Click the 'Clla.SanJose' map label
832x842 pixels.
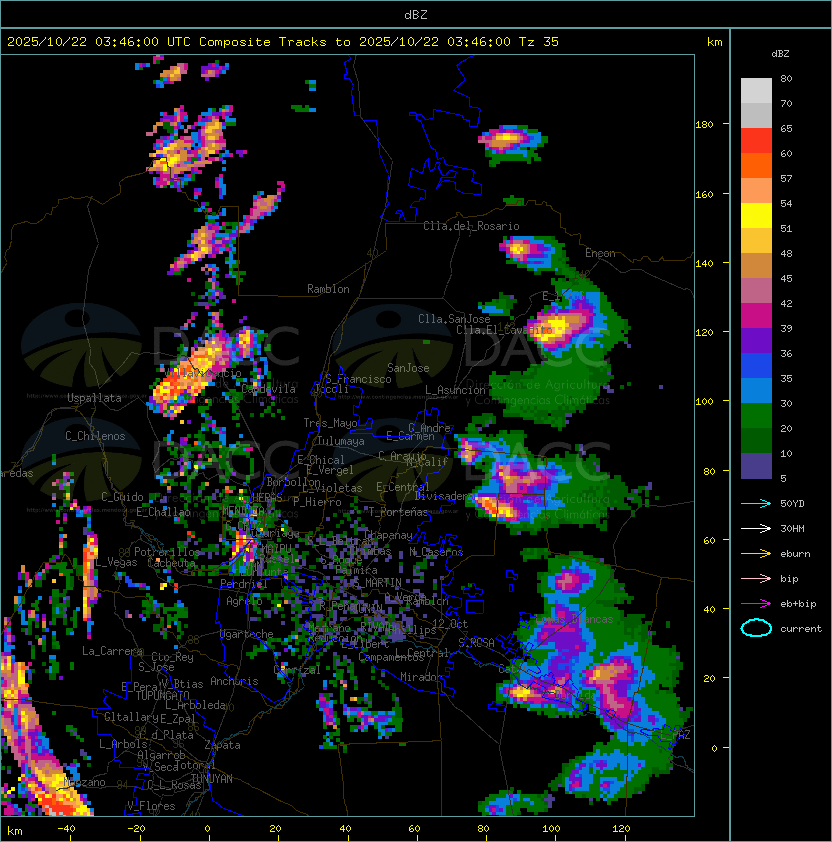click(x=454, y=319)
